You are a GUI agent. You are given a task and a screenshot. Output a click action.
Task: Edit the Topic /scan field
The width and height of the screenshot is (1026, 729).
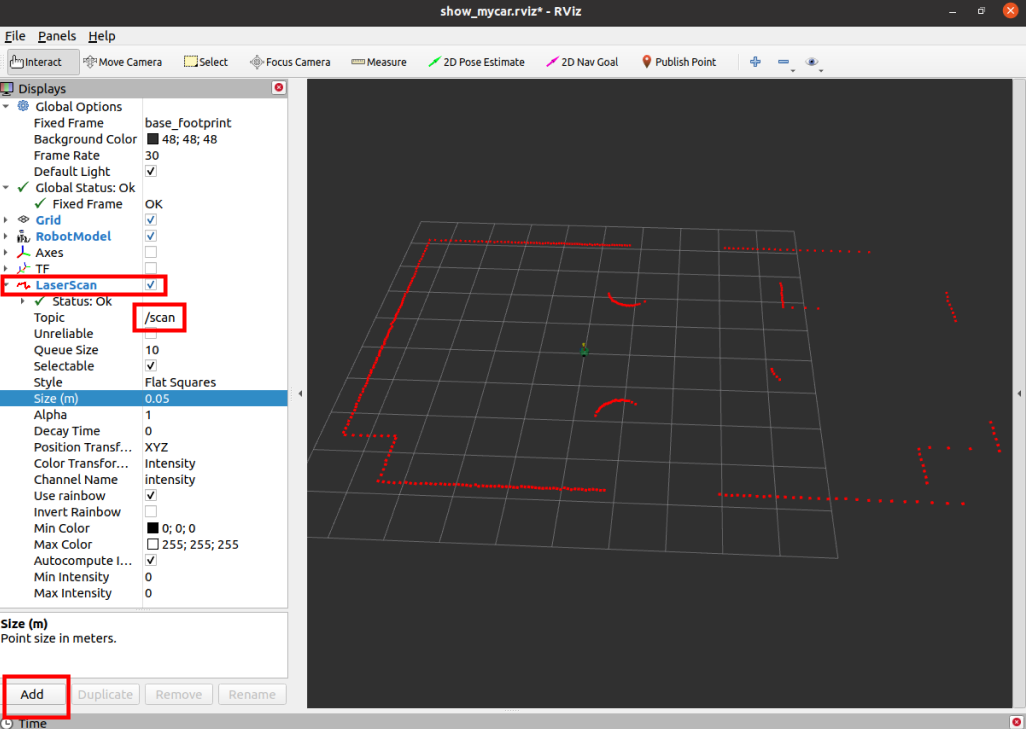tap(215, 317)
